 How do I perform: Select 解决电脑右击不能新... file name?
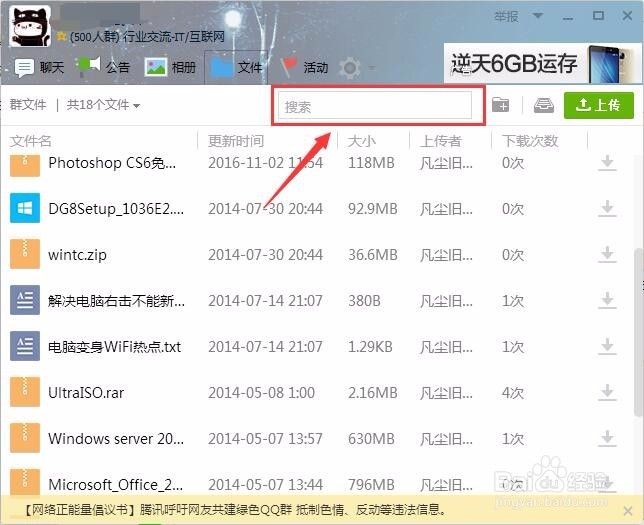point(116,301)
